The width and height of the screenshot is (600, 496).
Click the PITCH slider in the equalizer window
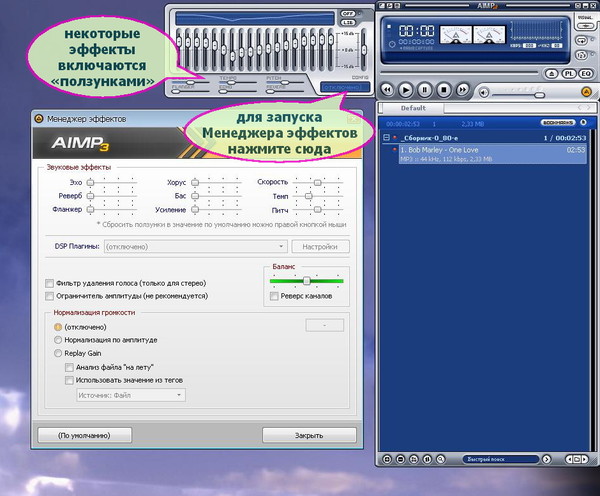(x=285, y=82)
